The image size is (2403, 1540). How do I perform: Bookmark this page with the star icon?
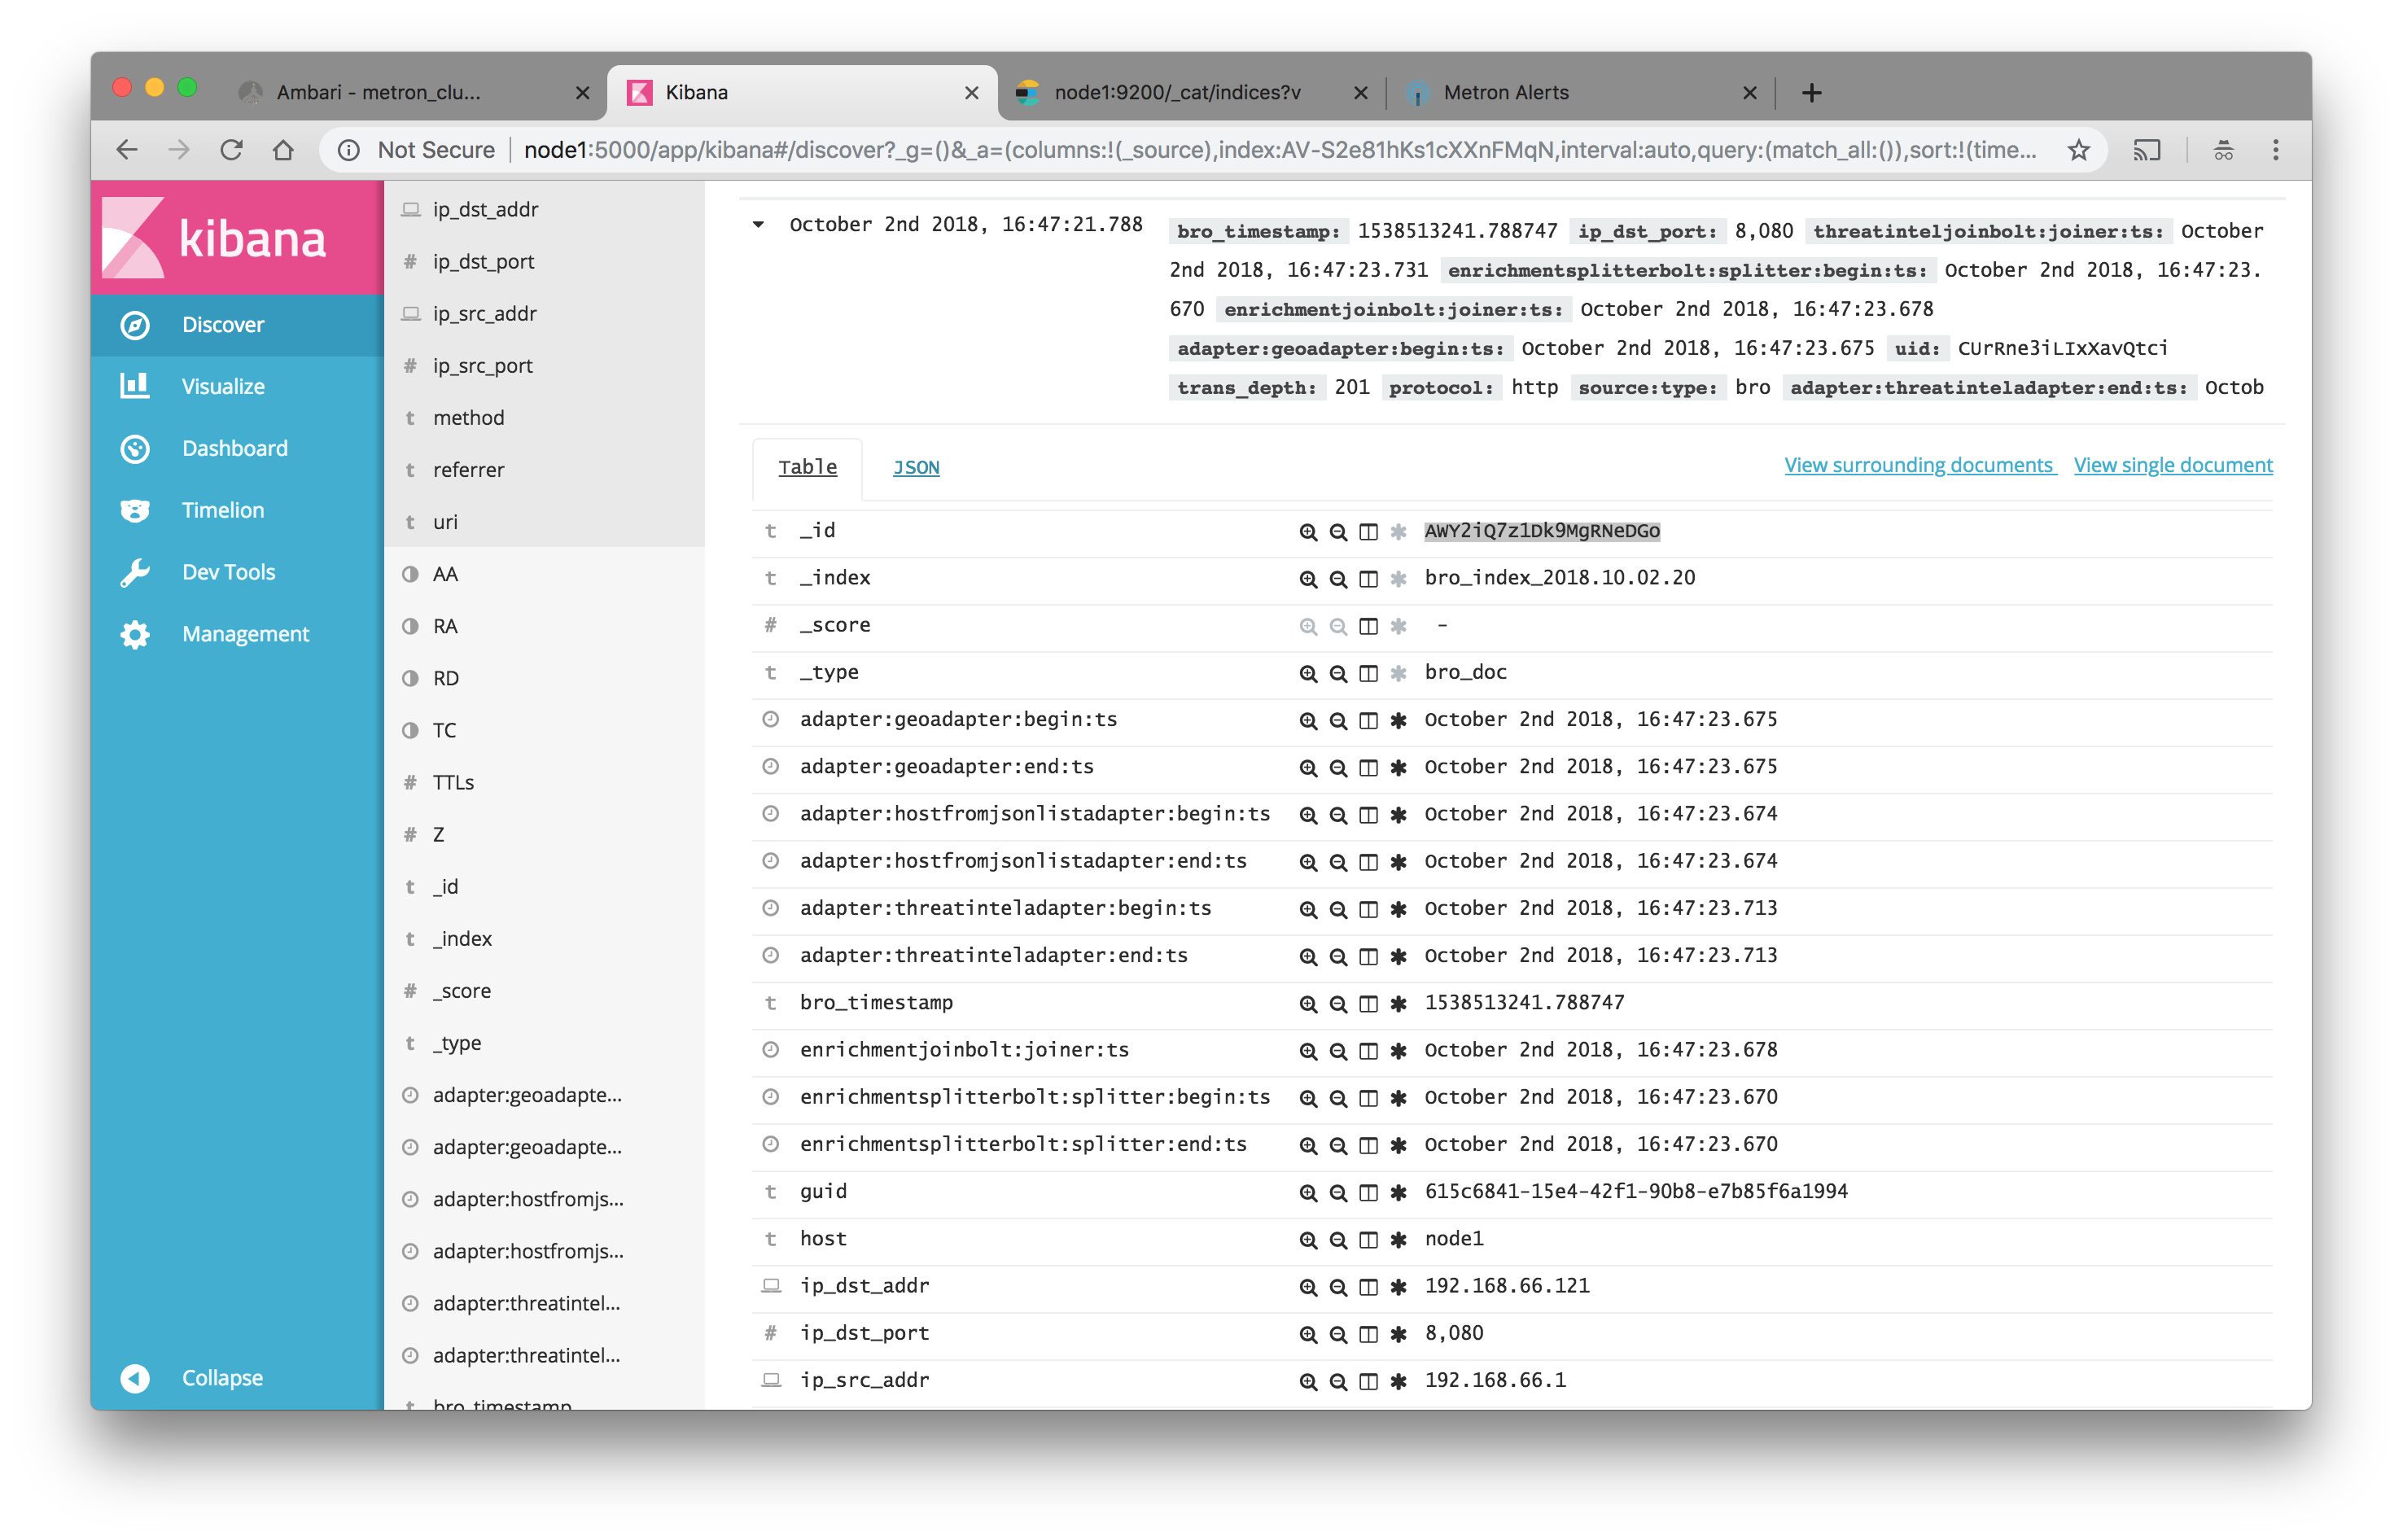[2079, 150]
